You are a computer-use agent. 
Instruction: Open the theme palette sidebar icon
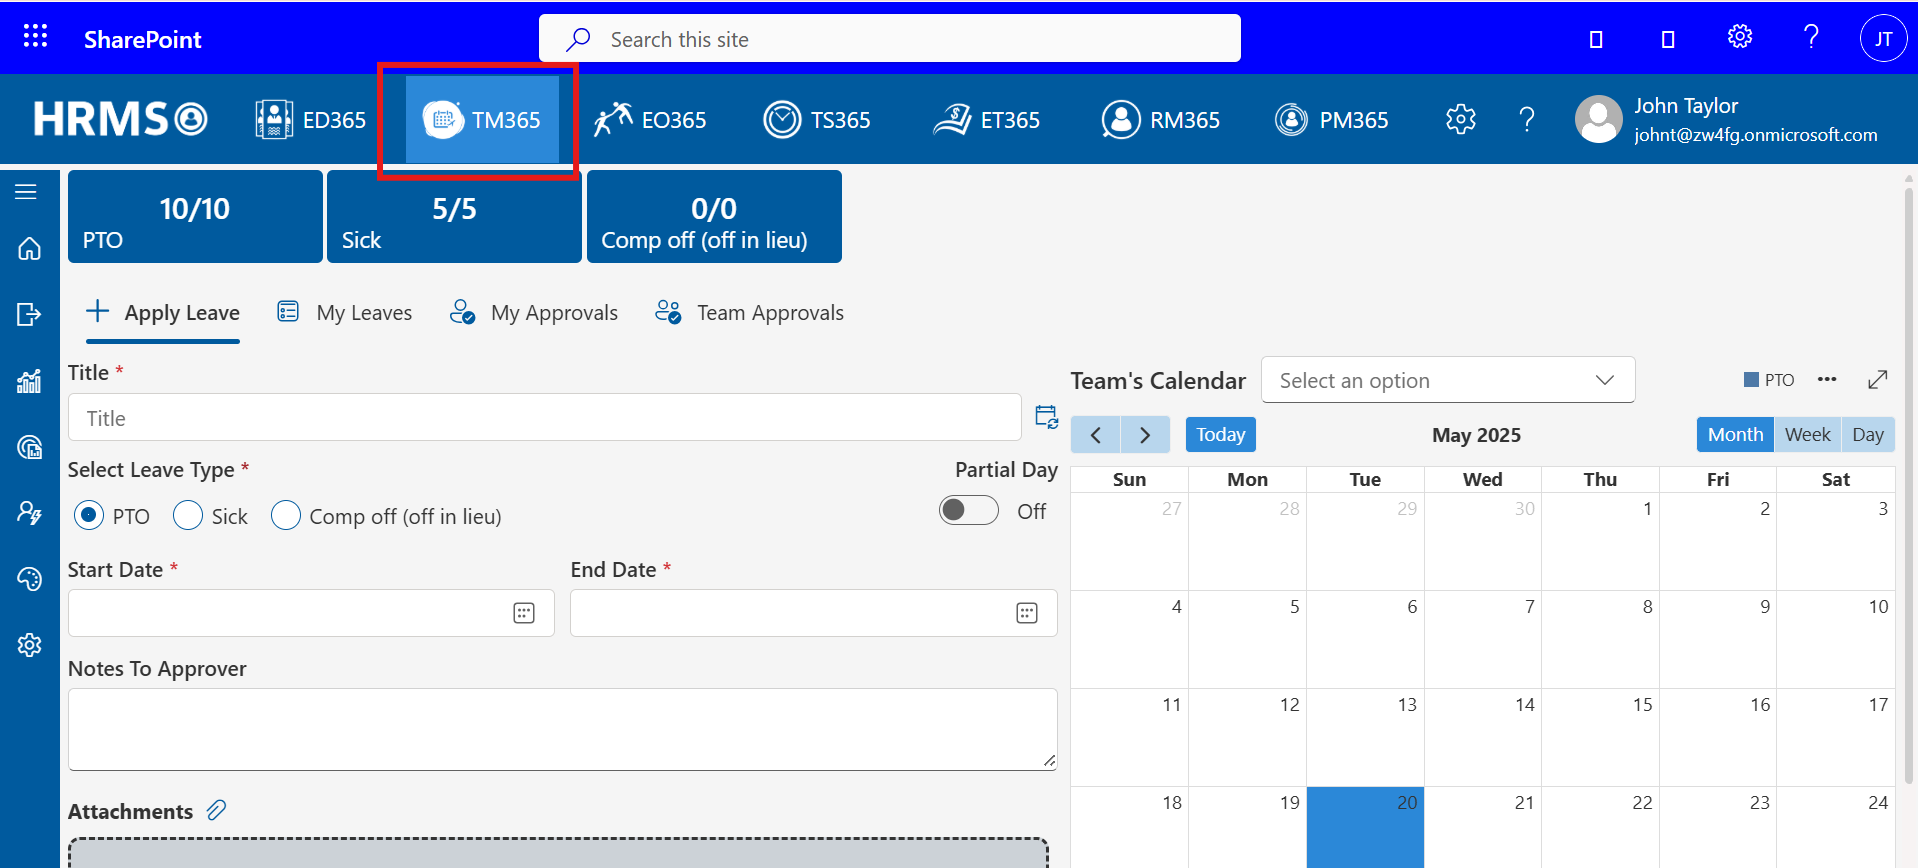(29, 579)
